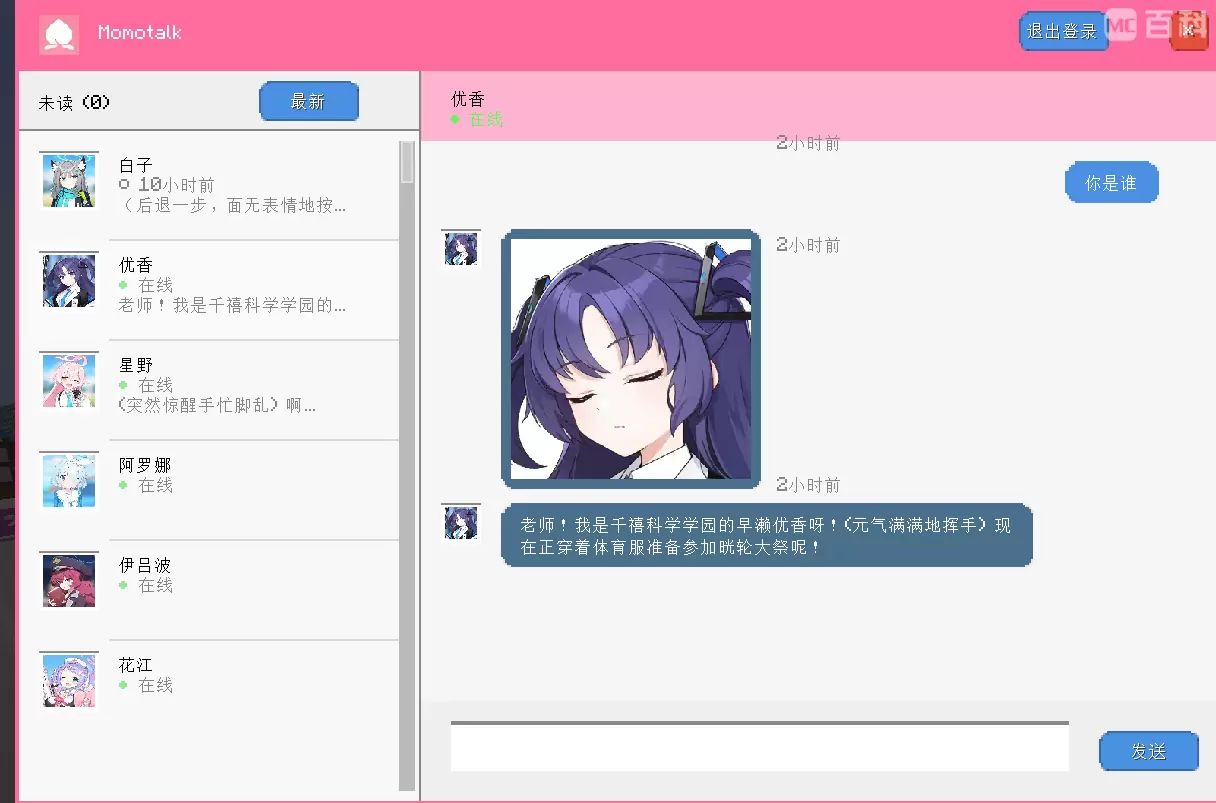Click 优香's long introduction message bubble
The image size is (1216, 803).
point(766,535)
